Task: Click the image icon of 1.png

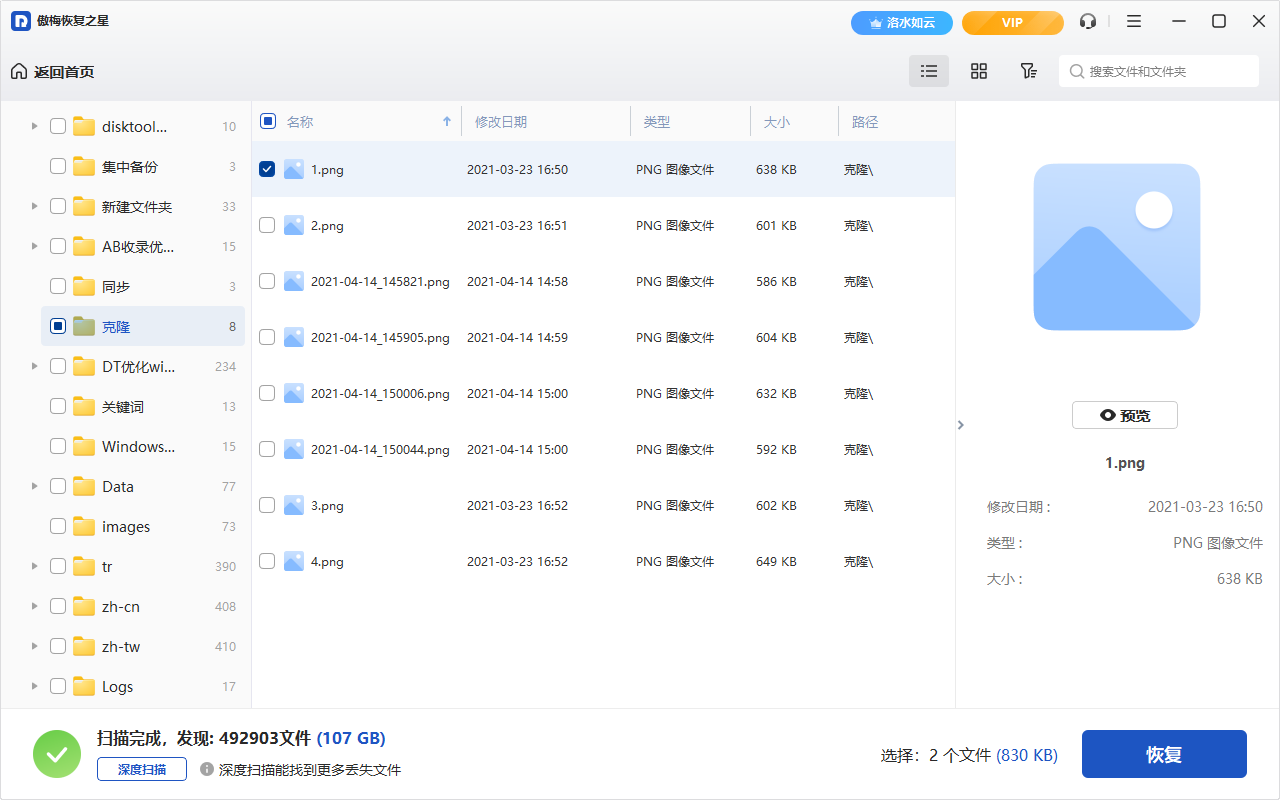Action: pos(293,170)
